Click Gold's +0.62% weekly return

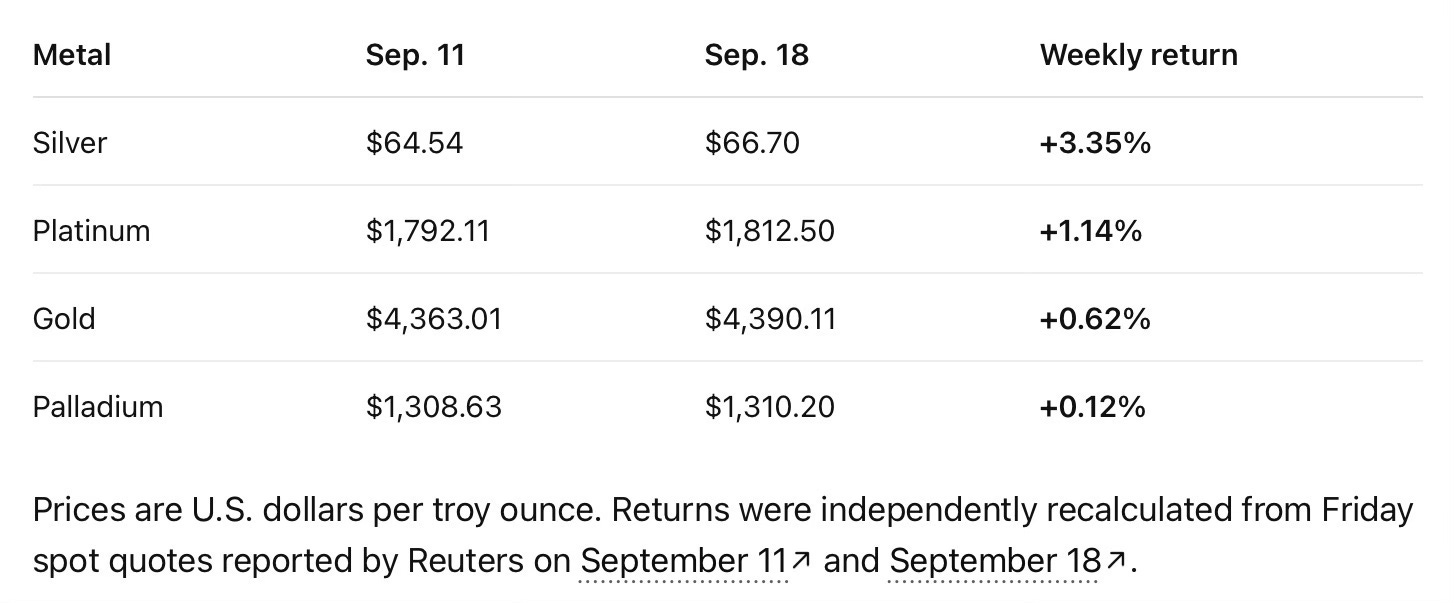tap(1095, 319)
